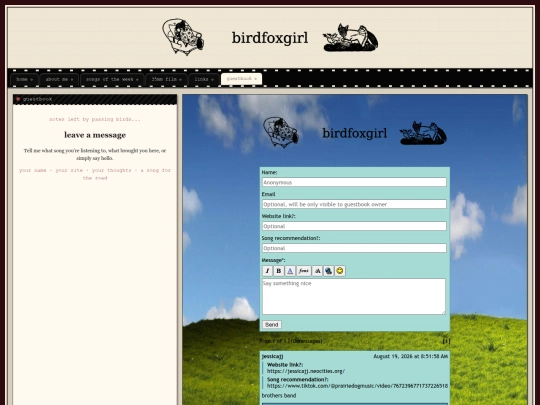Insert a link with globe icon
540x405 pixels.
(x=329, y=271)
